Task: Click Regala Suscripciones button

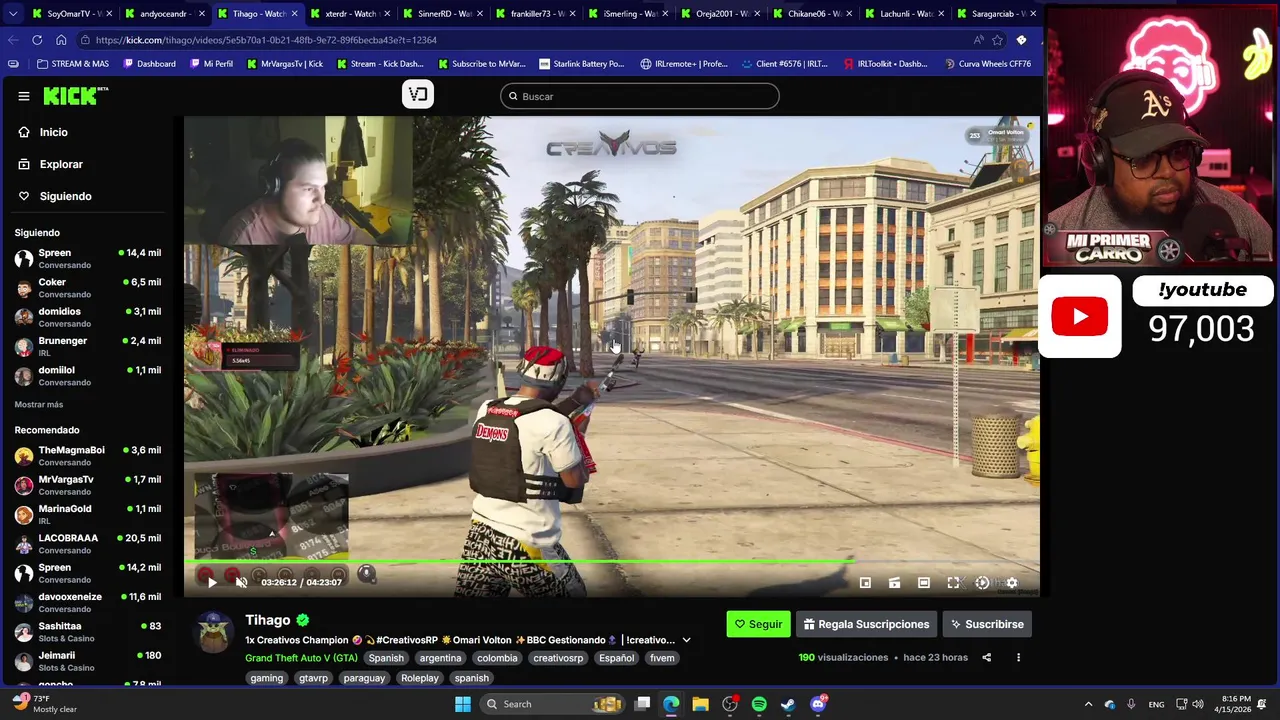Action: pyautogui.click(x=866, y=624)
